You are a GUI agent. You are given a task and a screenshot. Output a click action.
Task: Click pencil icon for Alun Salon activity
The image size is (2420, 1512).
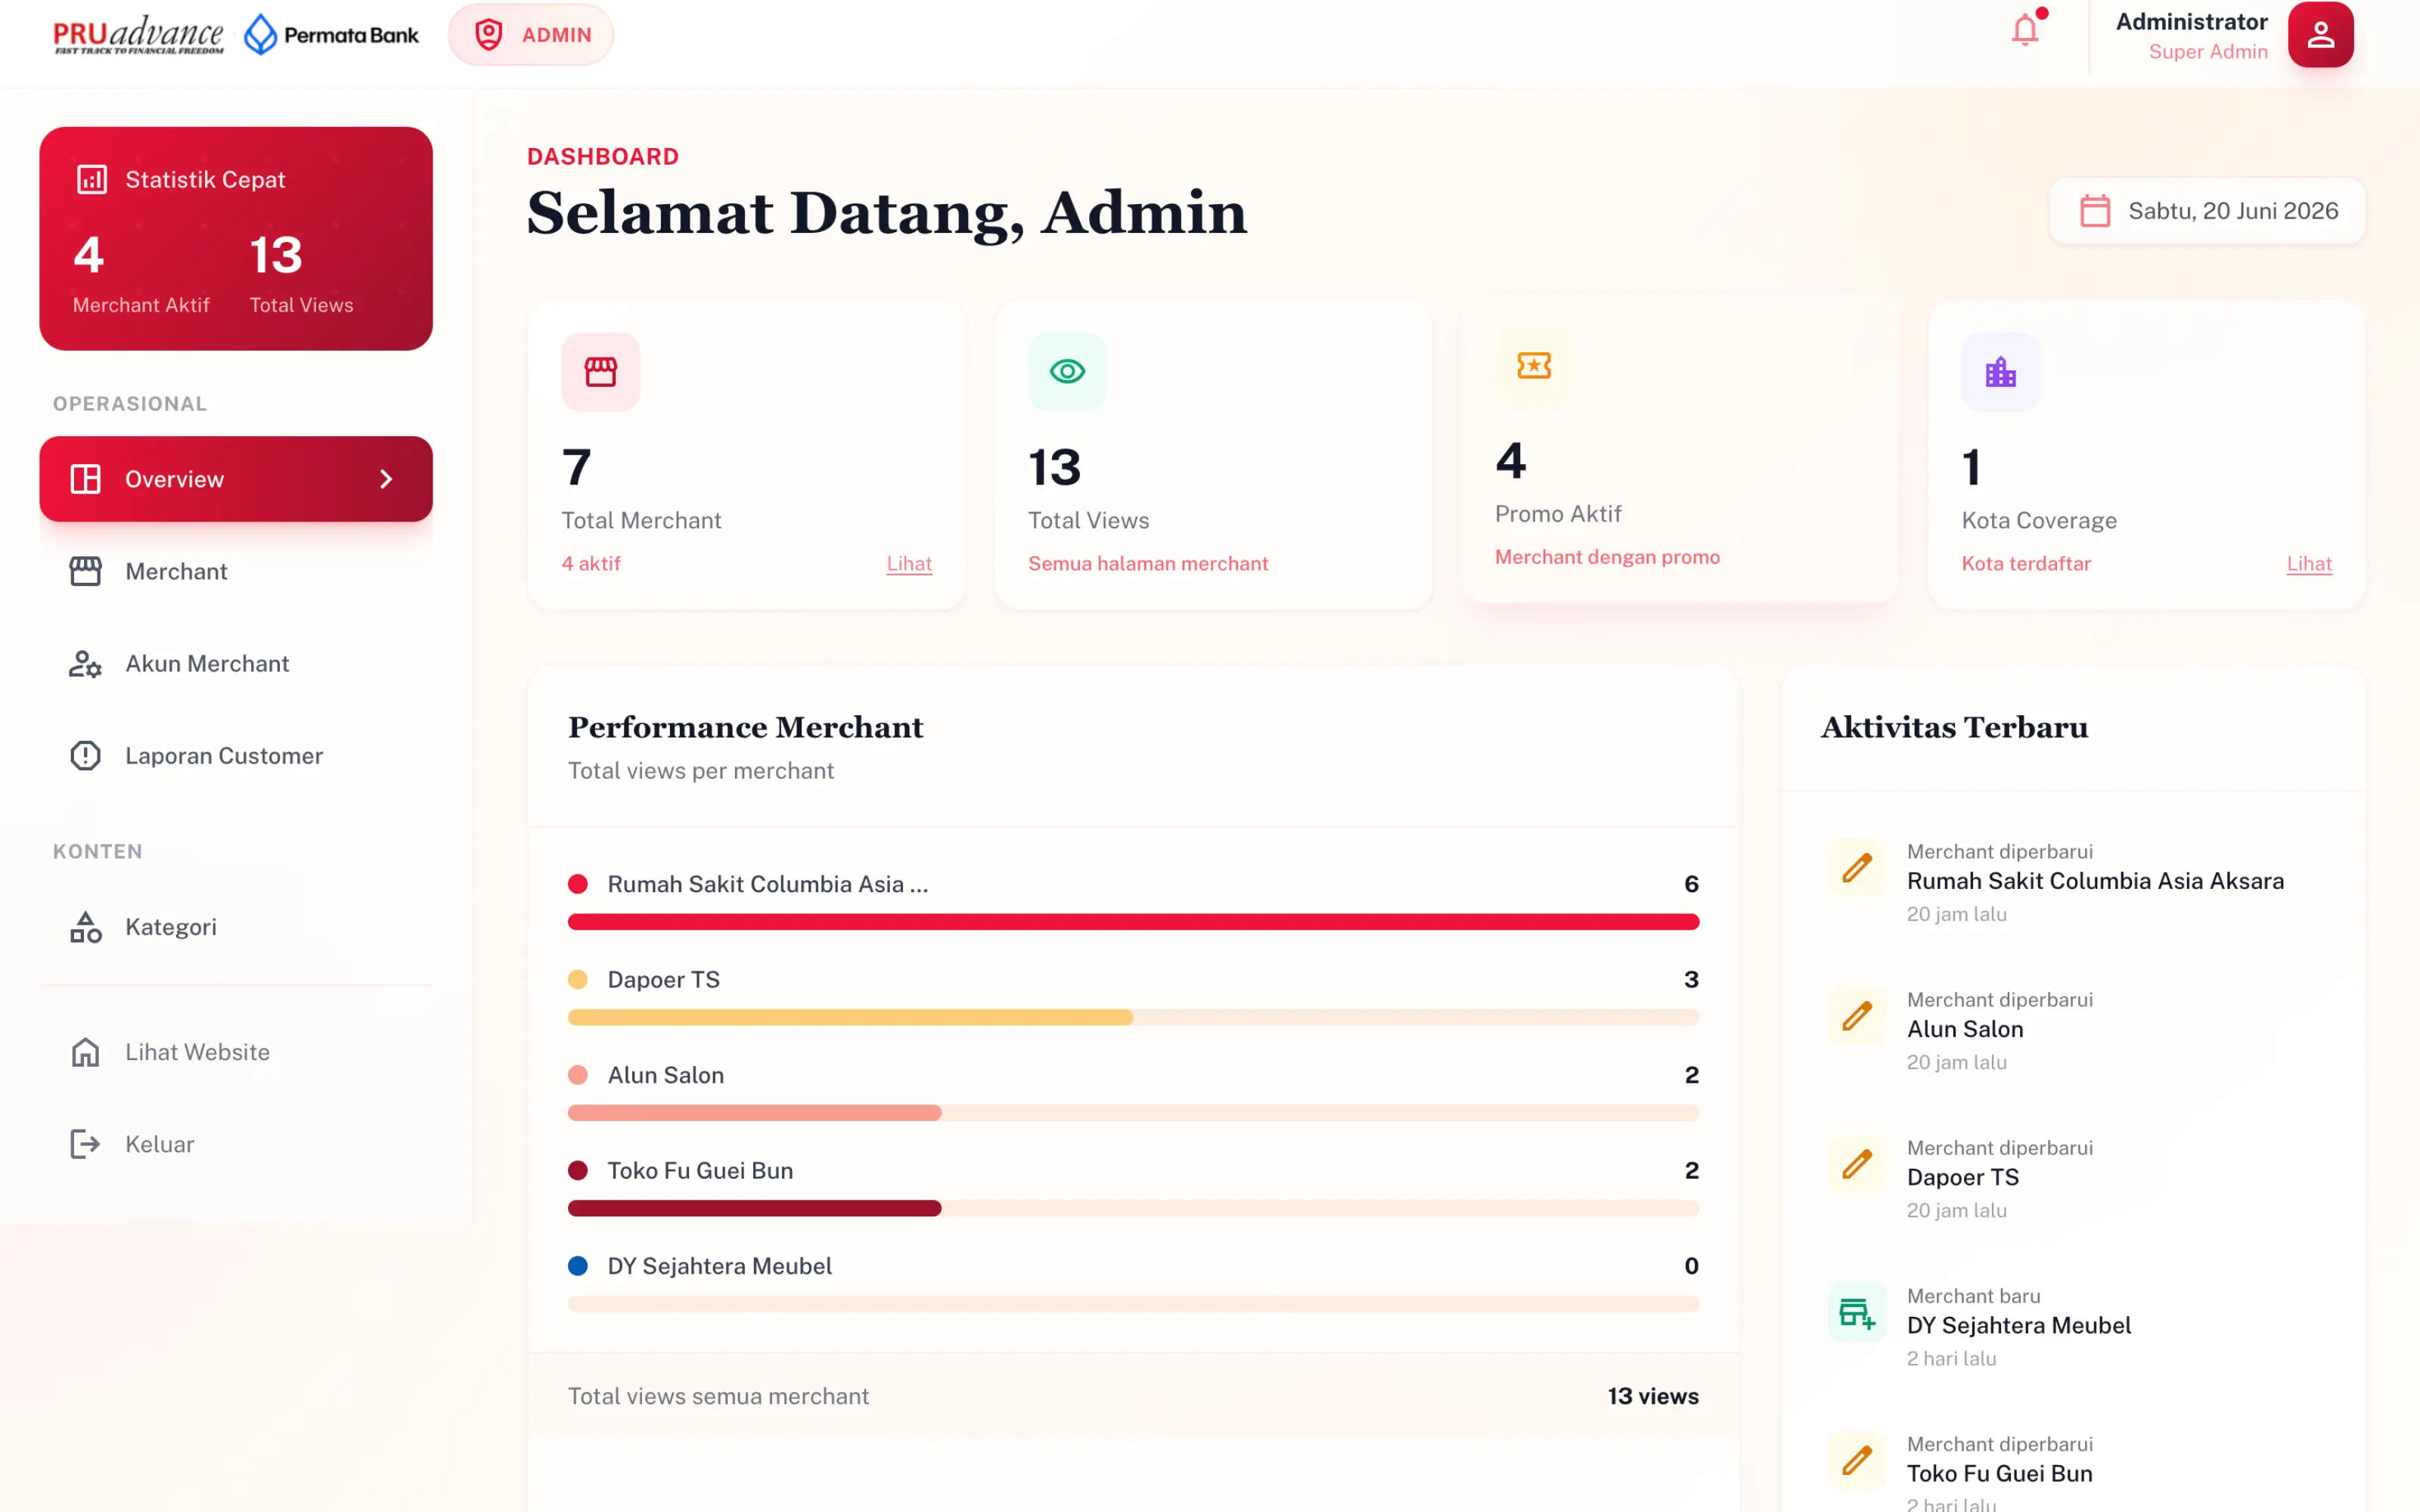(1857, 1016)
